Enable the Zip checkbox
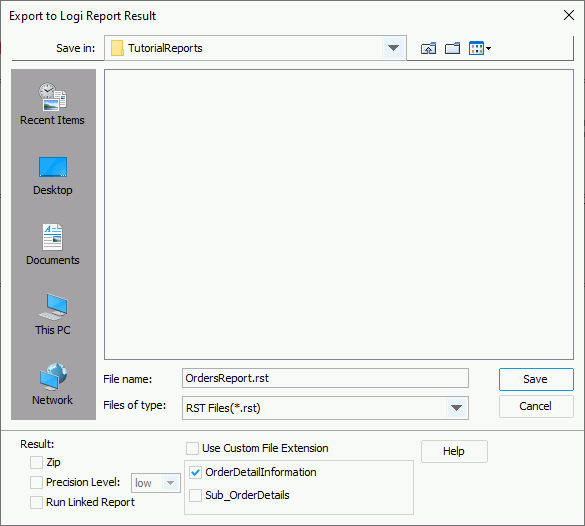 (x=37, y=463)
